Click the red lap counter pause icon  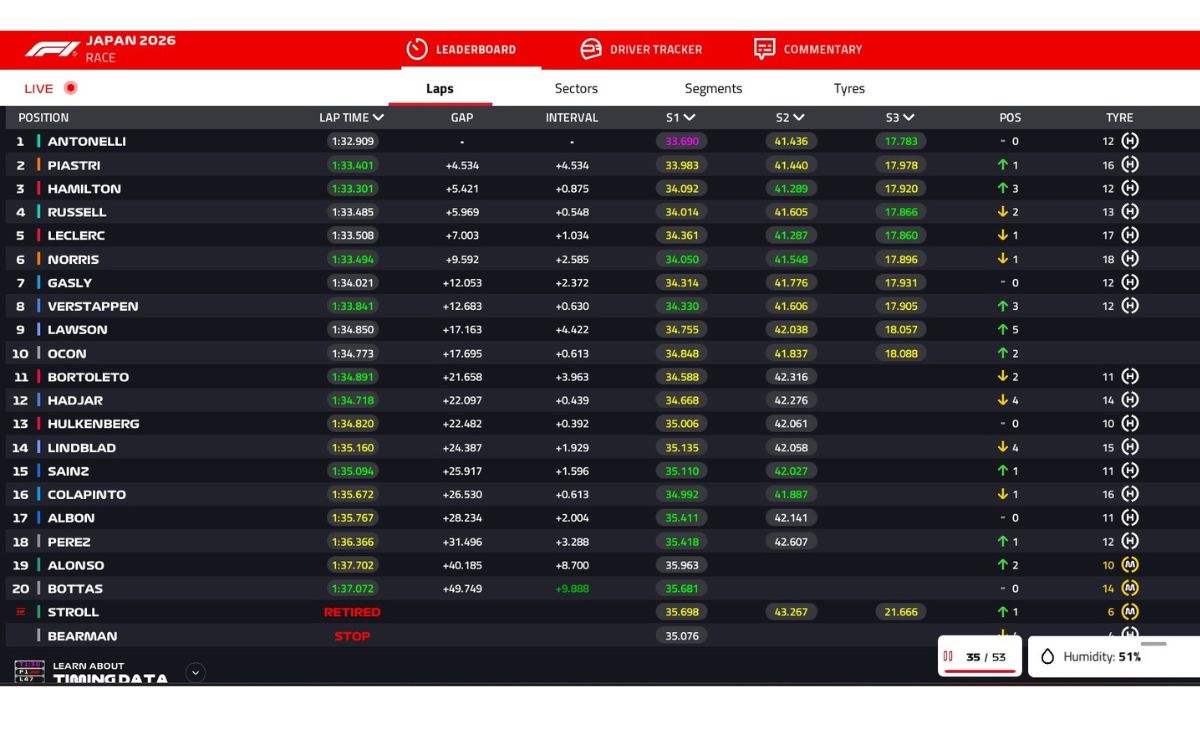click(x=948, y=657)
